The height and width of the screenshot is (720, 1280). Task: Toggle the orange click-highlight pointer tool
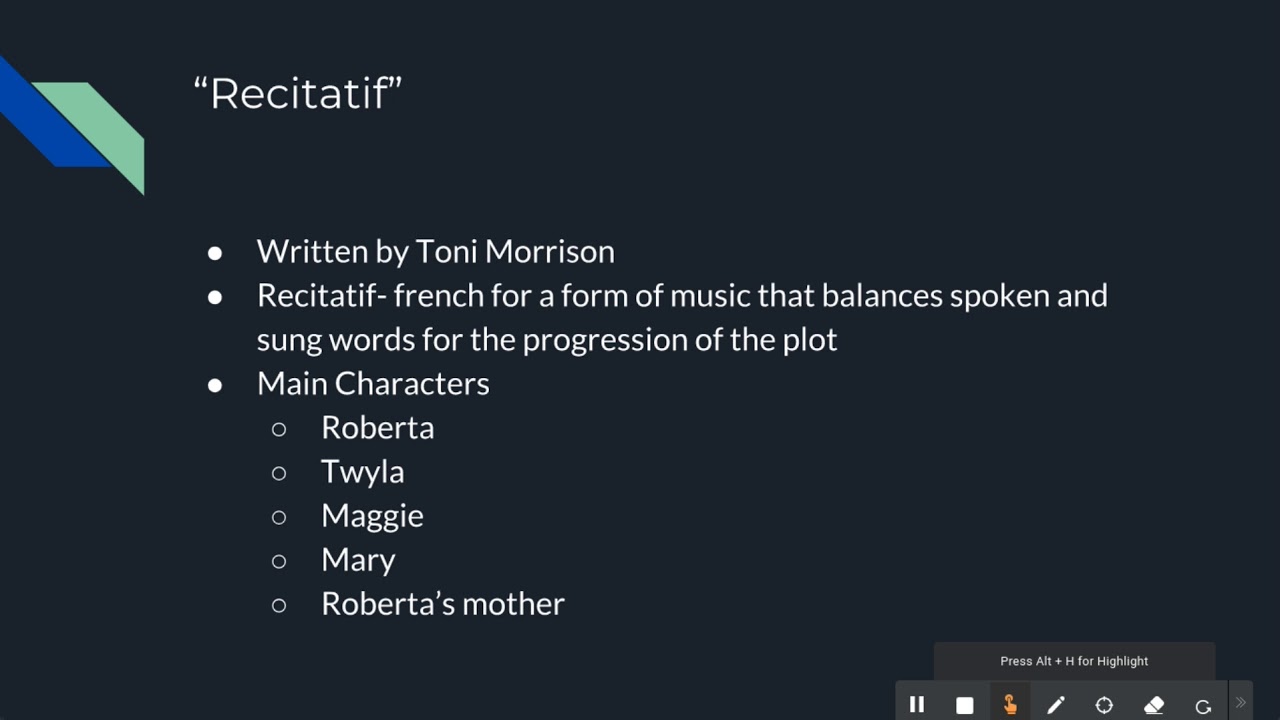(x=1010, y=705)
